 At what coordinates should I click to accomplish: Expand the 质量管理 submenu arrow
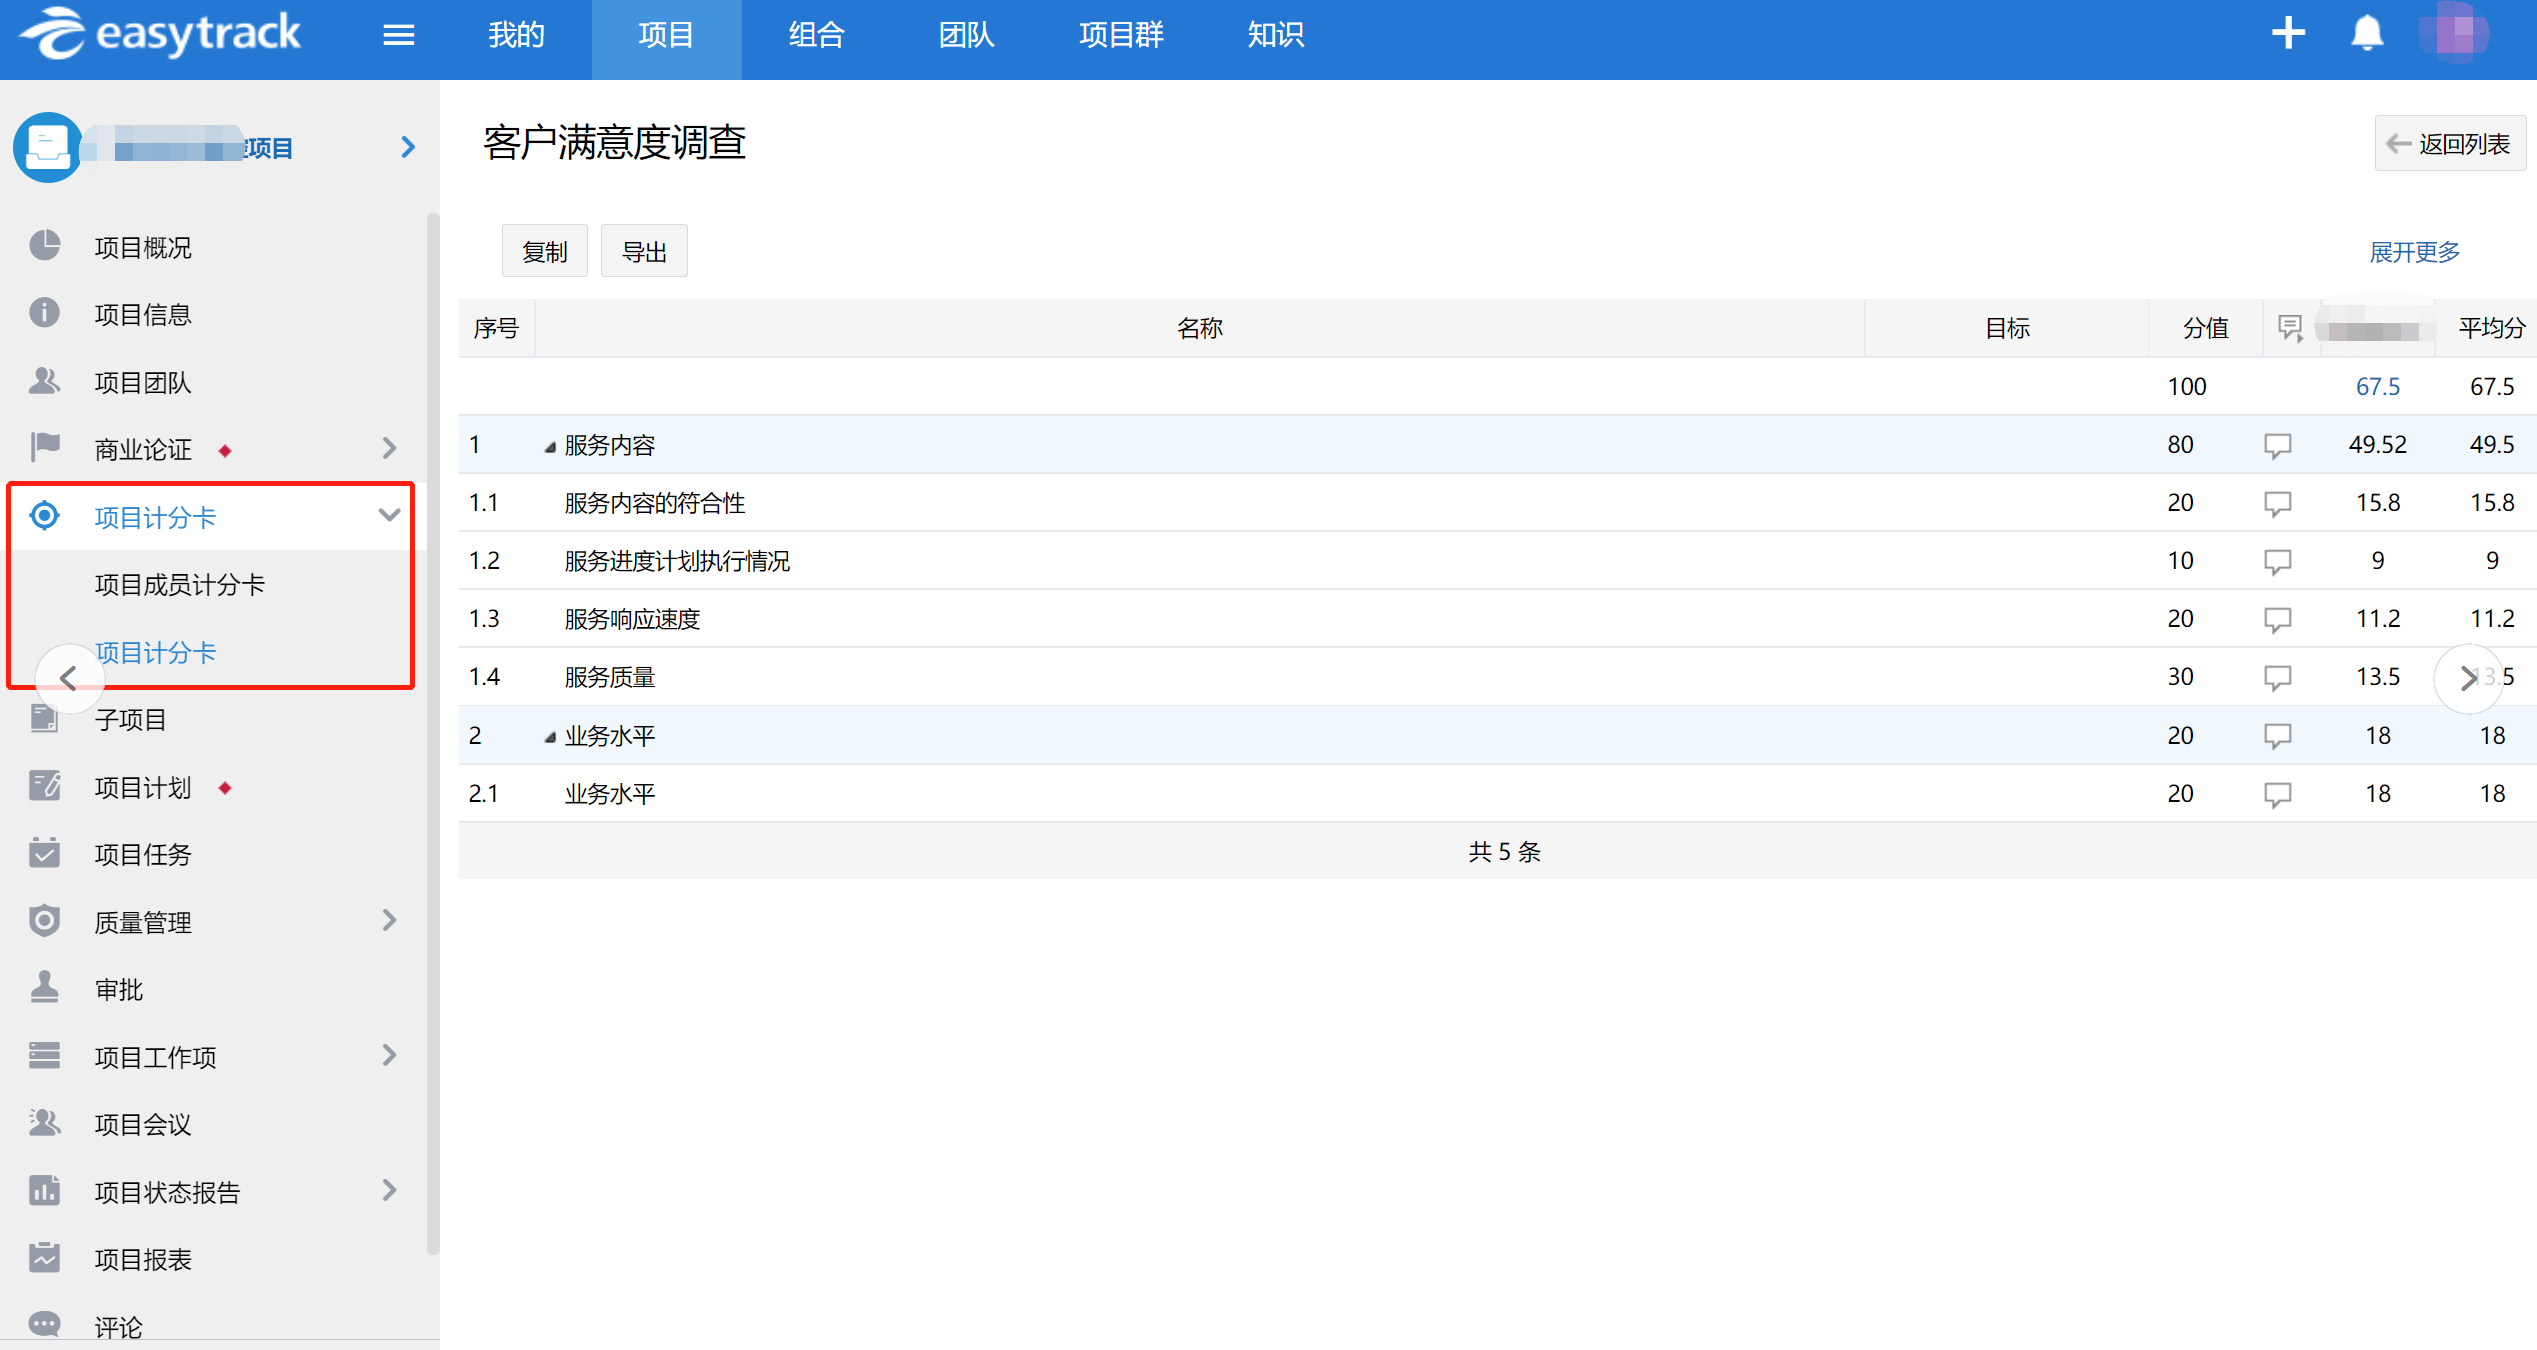click(x=389, y=920)
